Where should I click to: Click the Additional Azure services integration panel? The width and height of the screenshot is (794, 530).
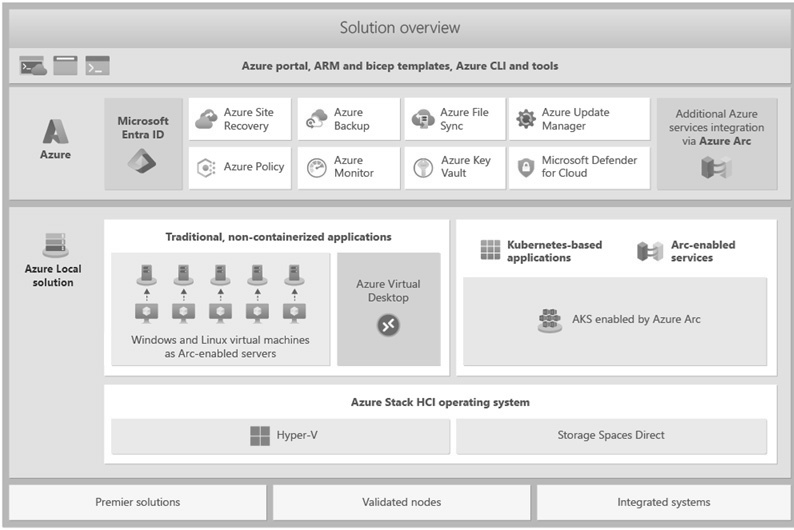[717, 144]
